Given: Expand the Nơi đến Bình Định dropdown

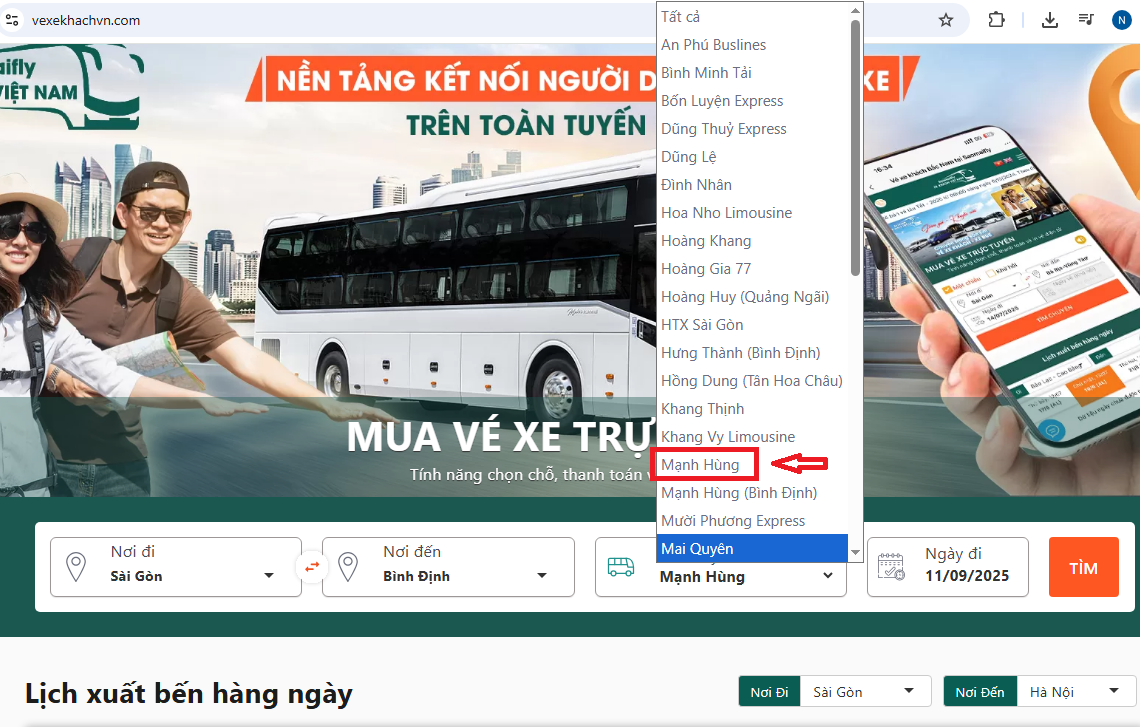Looking at the screenshot, I should coord(541,576).
